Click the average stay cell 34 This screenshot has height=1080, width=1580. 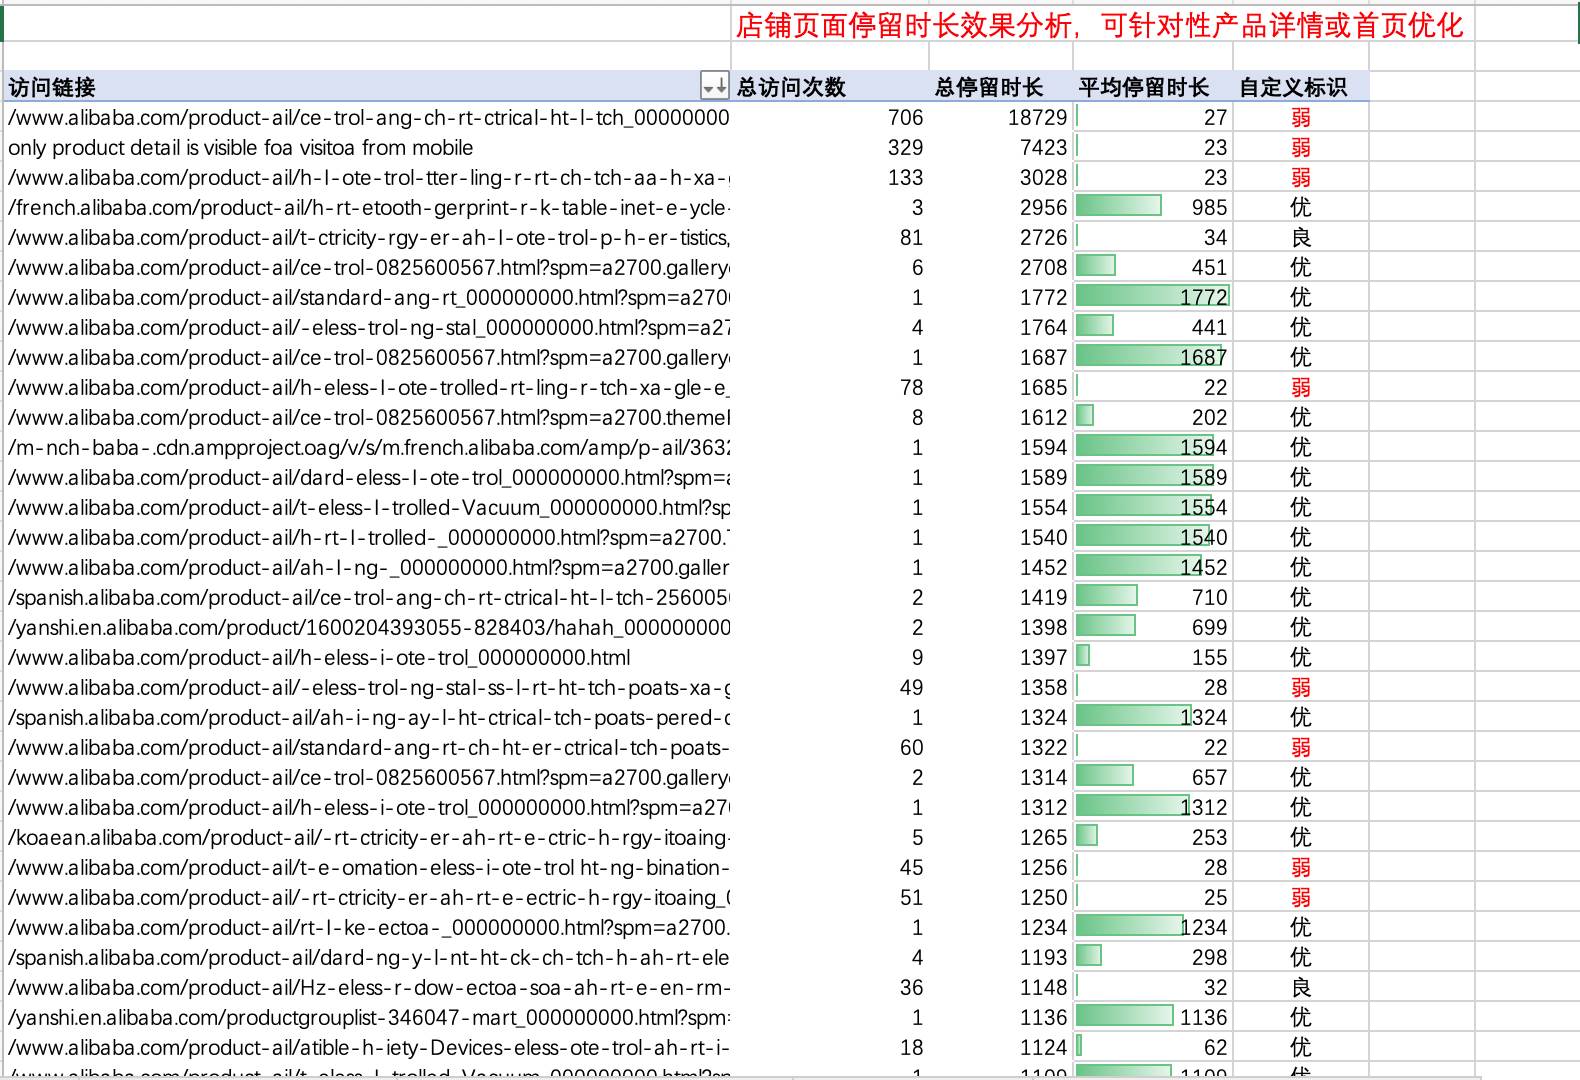[1153, 237]
